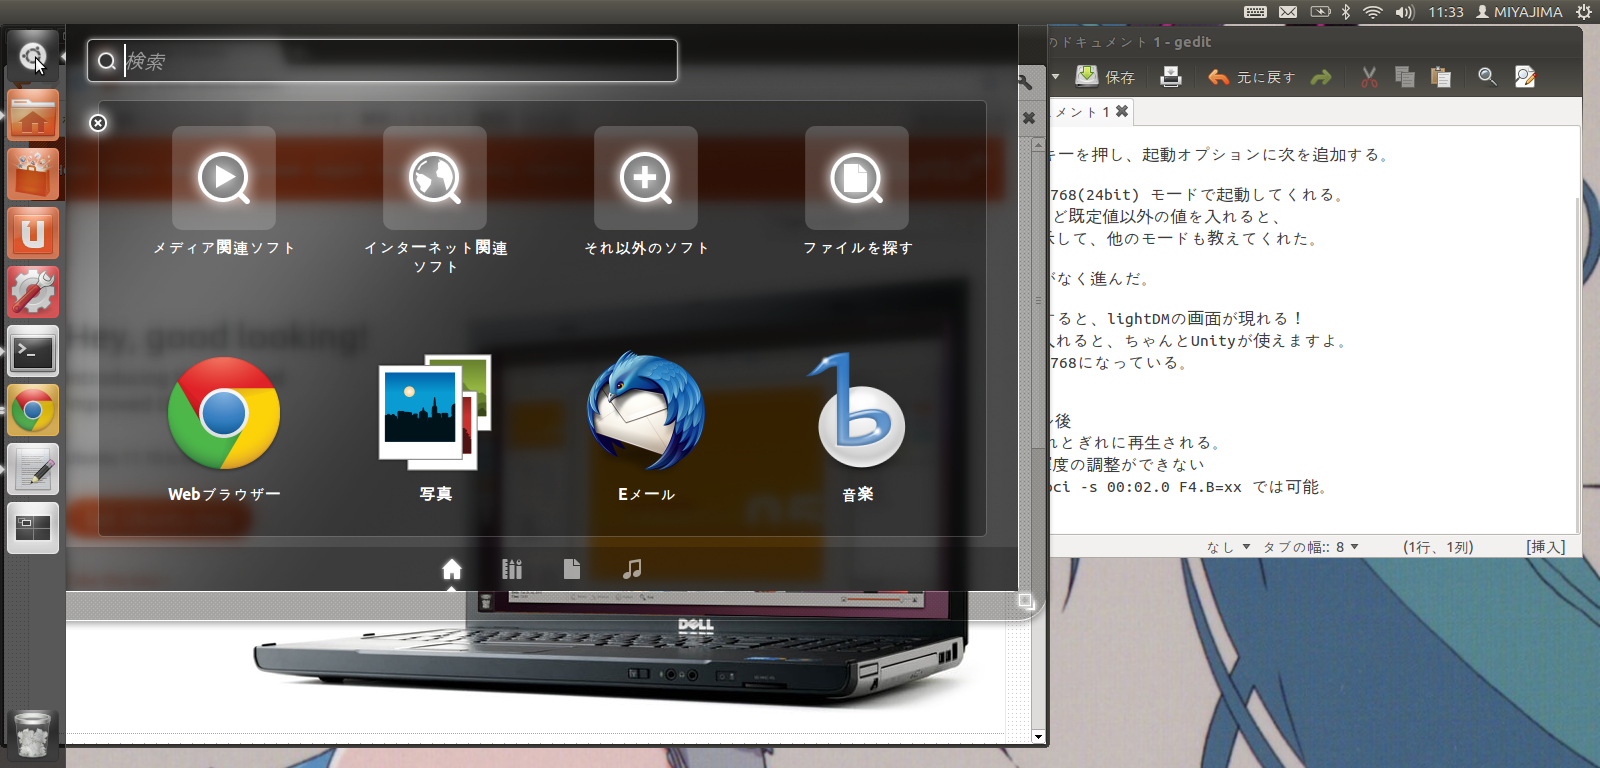Click the cut scissors icon in gedit
The height and width of the screenshot is (768, 1600).
point(1369,77)
